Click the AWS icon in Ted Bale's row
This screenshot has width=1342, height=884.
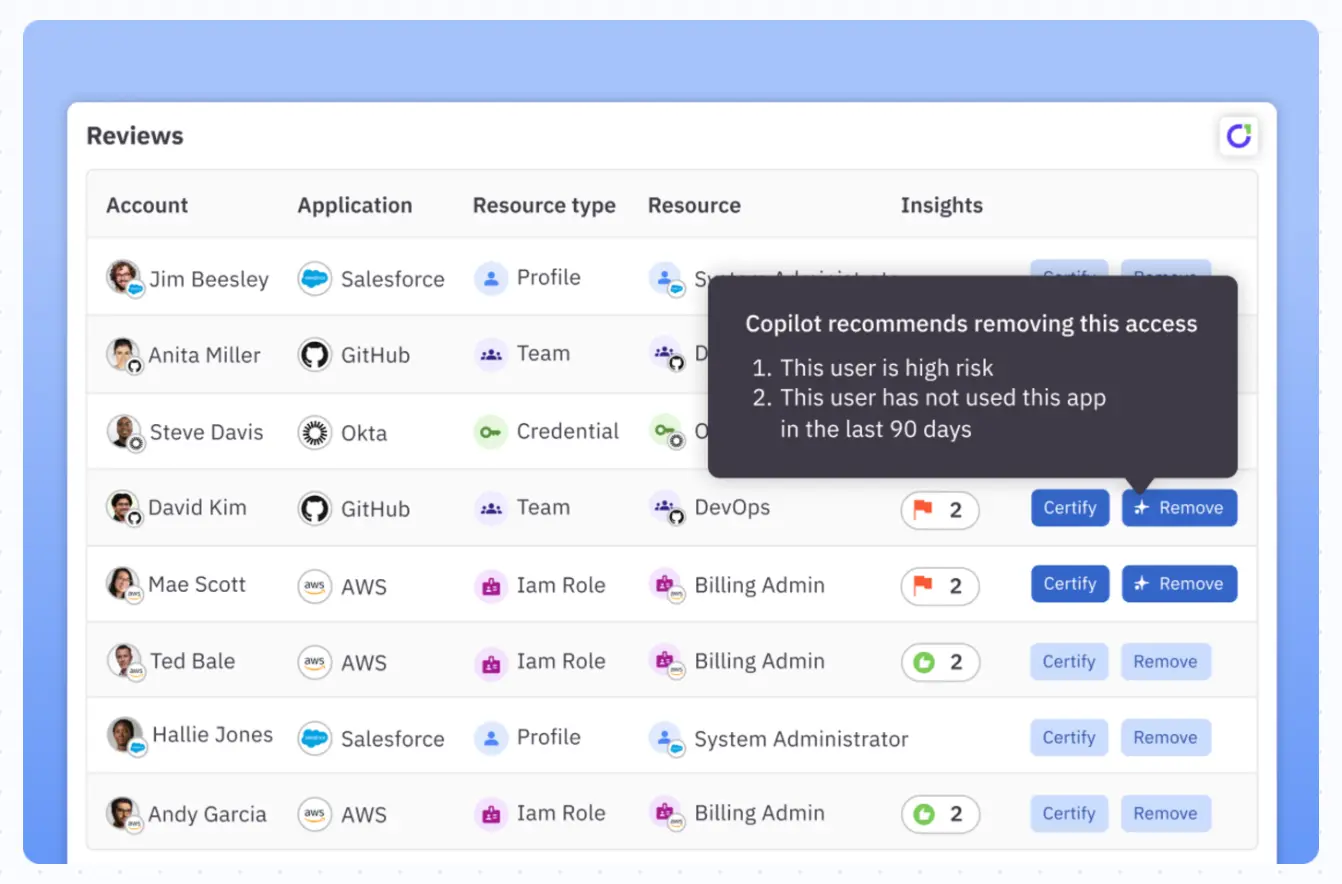314,662
